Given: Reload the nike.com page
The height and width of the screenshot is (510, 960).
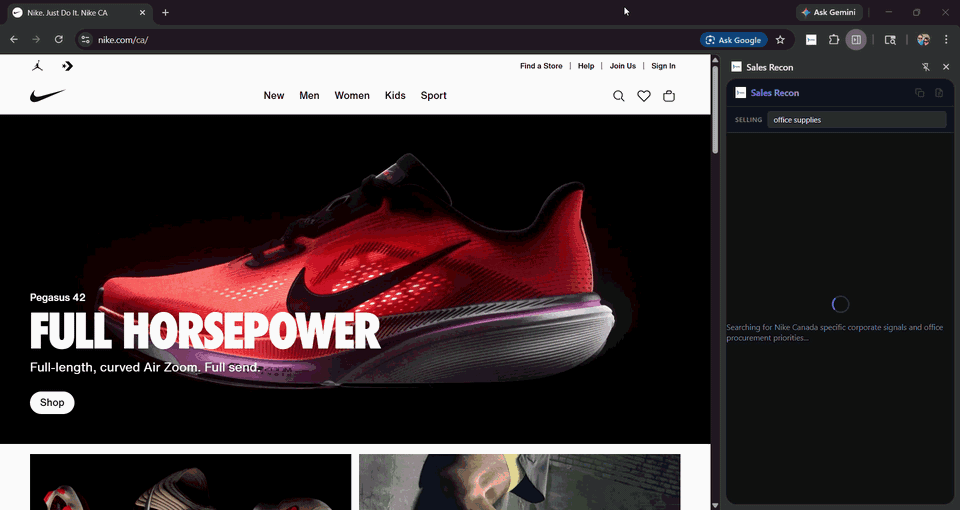Looking at the screenshot, I should pyautogui.click(x=59, y=39).
